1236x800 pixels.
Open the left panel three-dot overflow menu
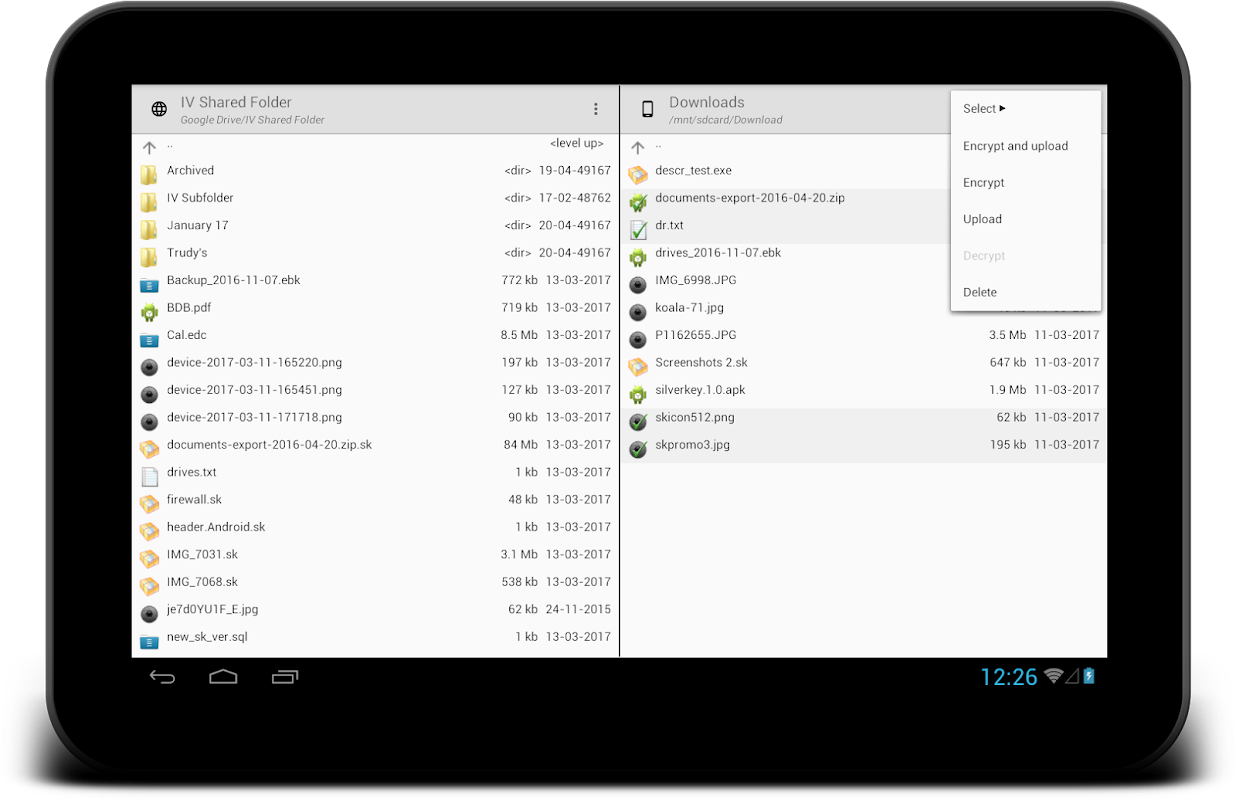pos(596,109)
